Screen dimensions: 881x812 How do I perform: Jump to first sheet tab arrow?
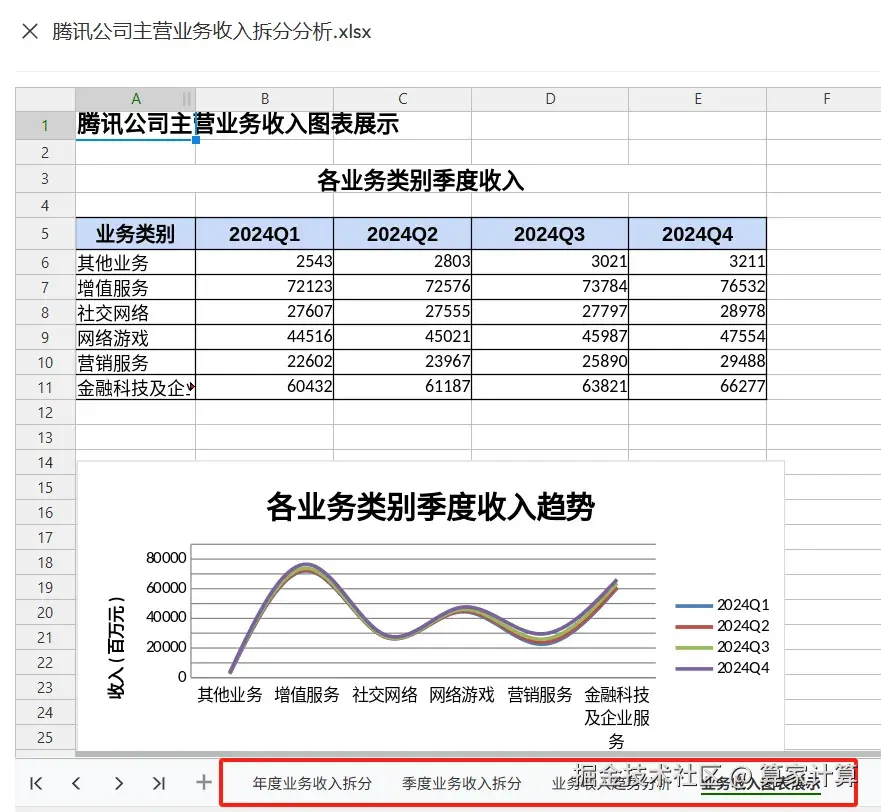36,783
